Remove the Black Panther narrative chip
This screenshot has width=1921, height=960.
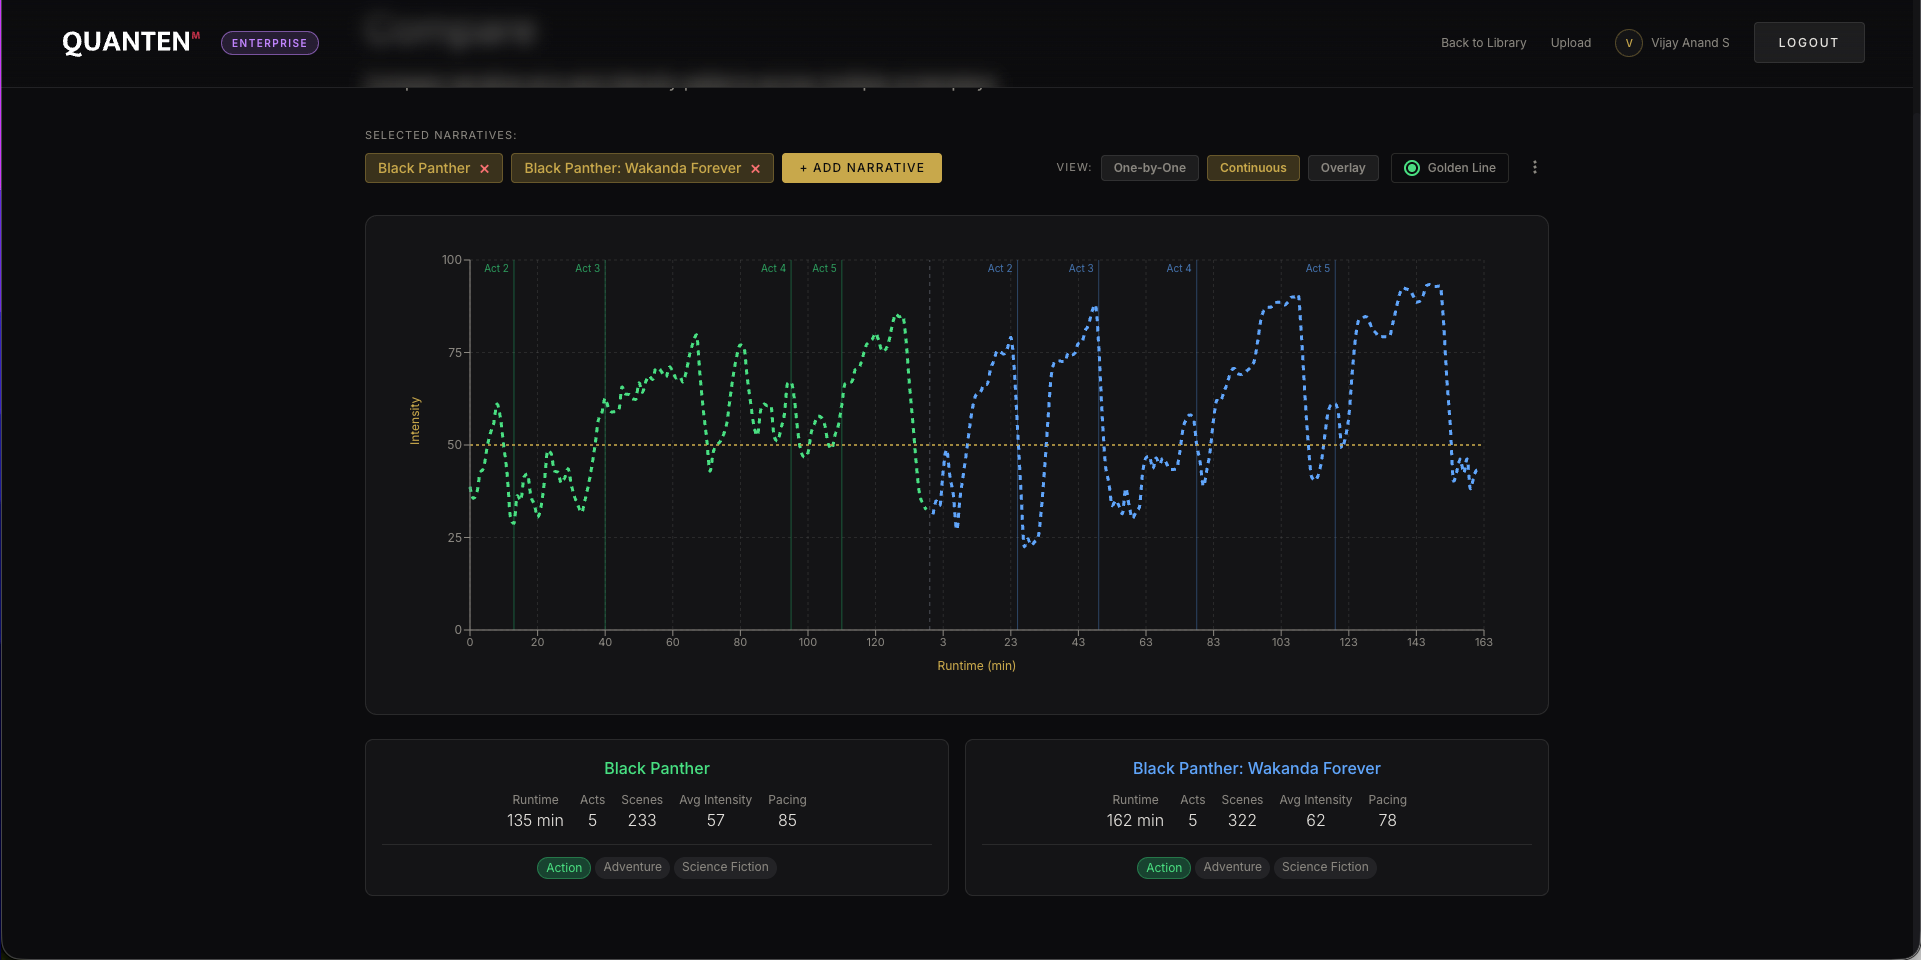point(484,169)
